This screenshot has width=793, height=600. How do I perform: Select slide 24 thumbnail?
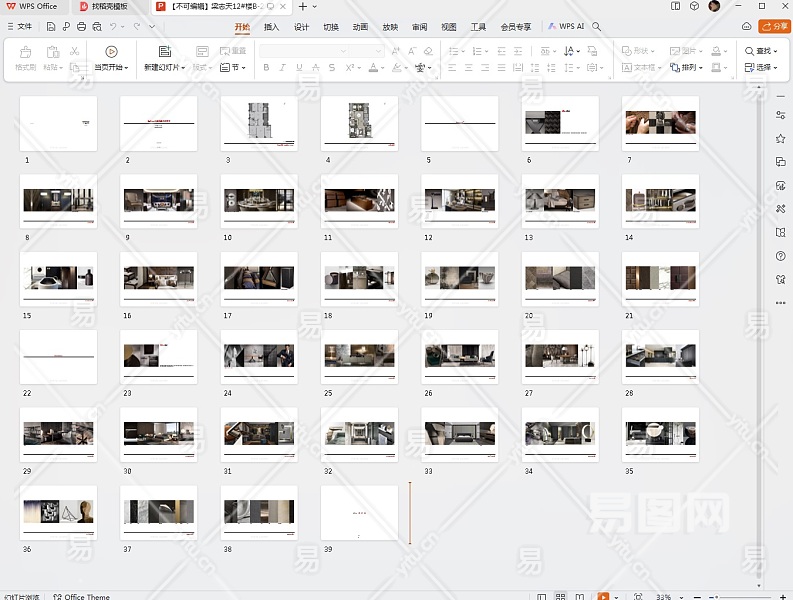click(259, 356)
